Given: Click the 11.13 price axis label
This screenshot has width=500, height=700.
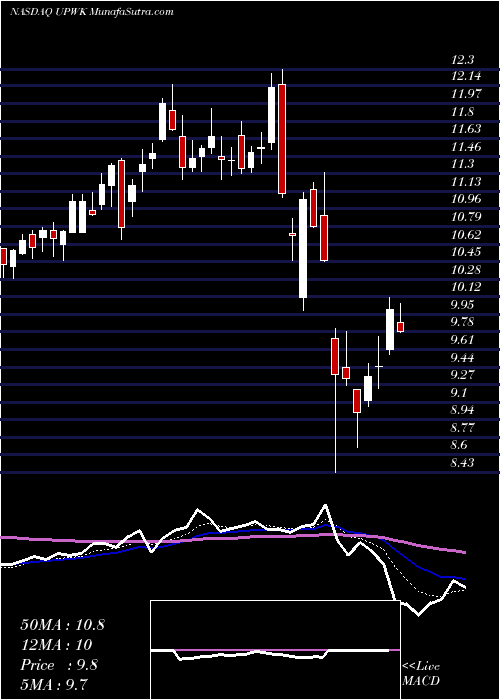Looking at the screenshot, I should coord(467,181).
